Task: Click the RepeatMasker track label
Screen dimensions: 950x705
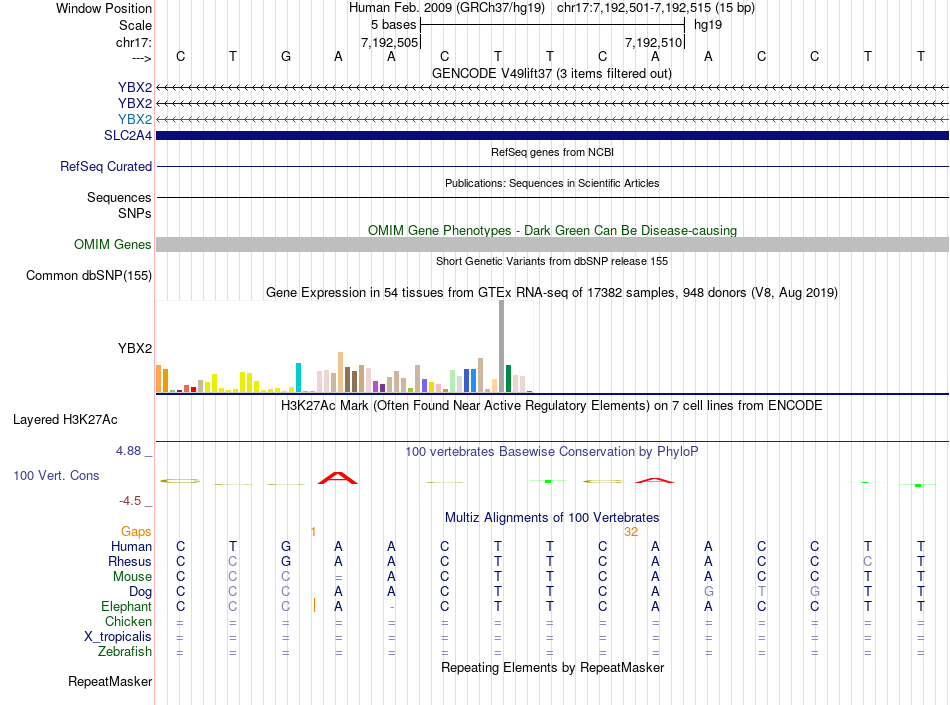Action: (110, 681)
